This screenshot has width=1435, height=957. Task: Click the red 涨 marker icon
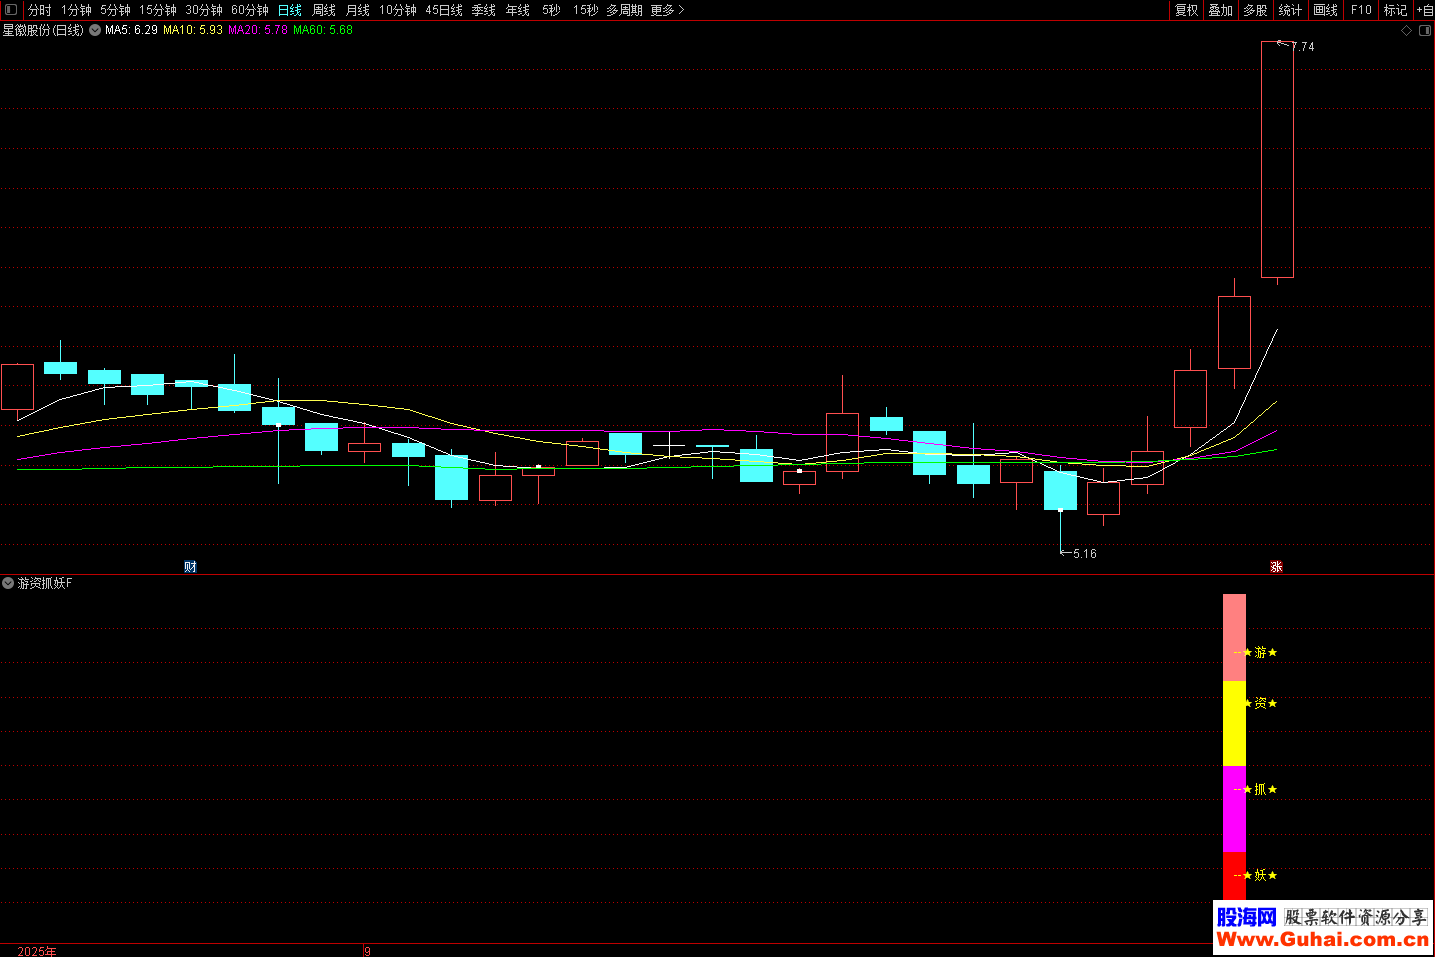[x=1276, y=567]
